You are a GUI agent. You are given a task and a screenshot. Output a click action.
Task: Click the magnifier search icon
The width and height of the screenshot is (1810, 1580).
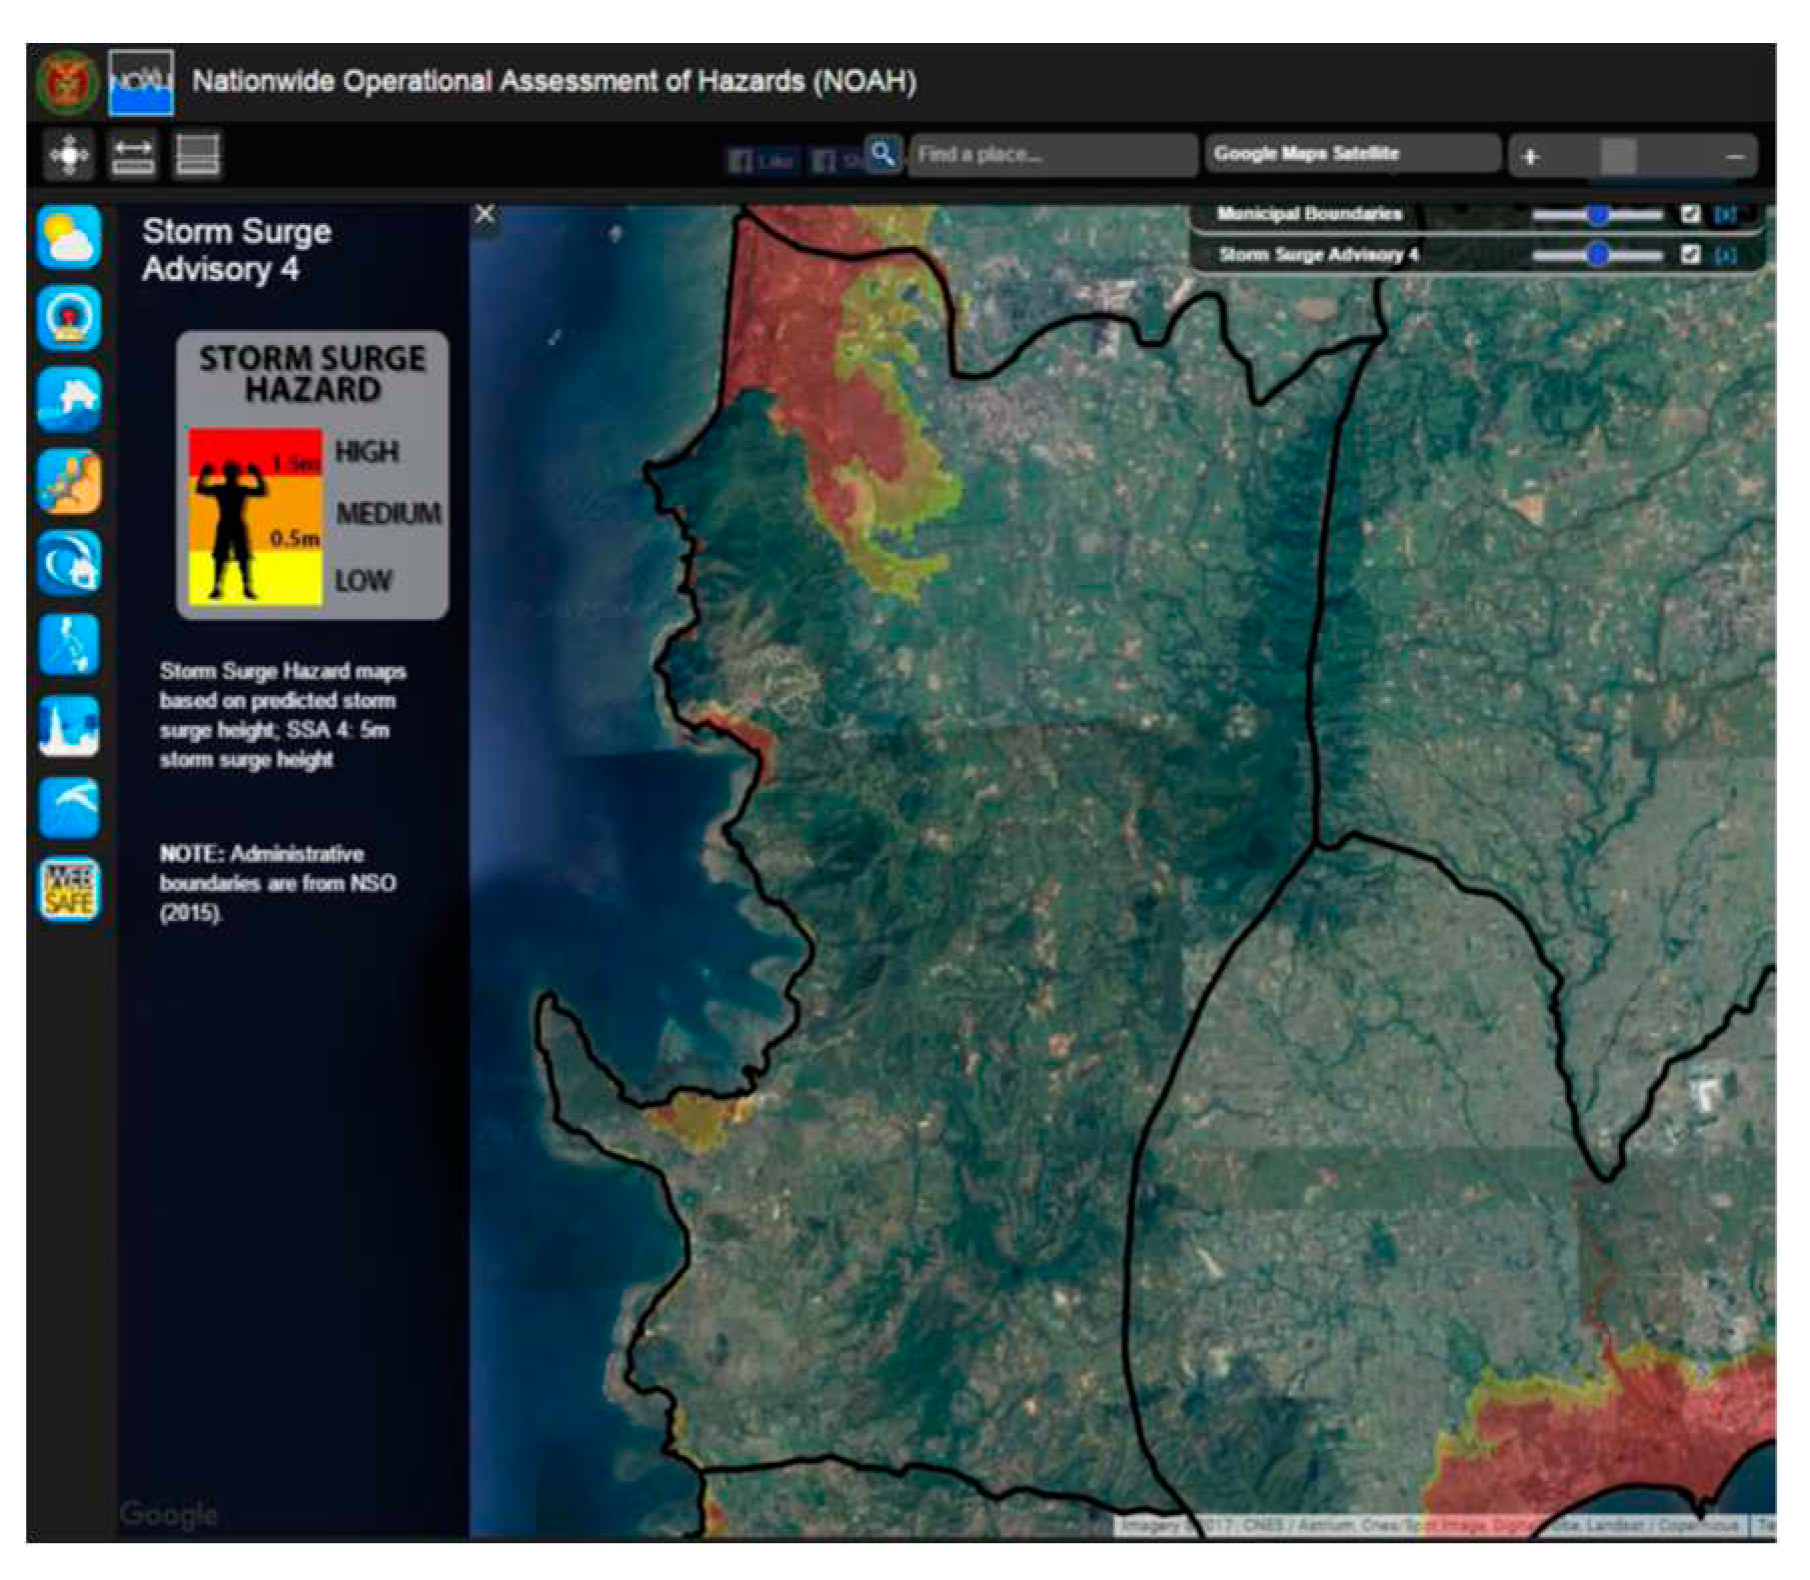[882, 155]
